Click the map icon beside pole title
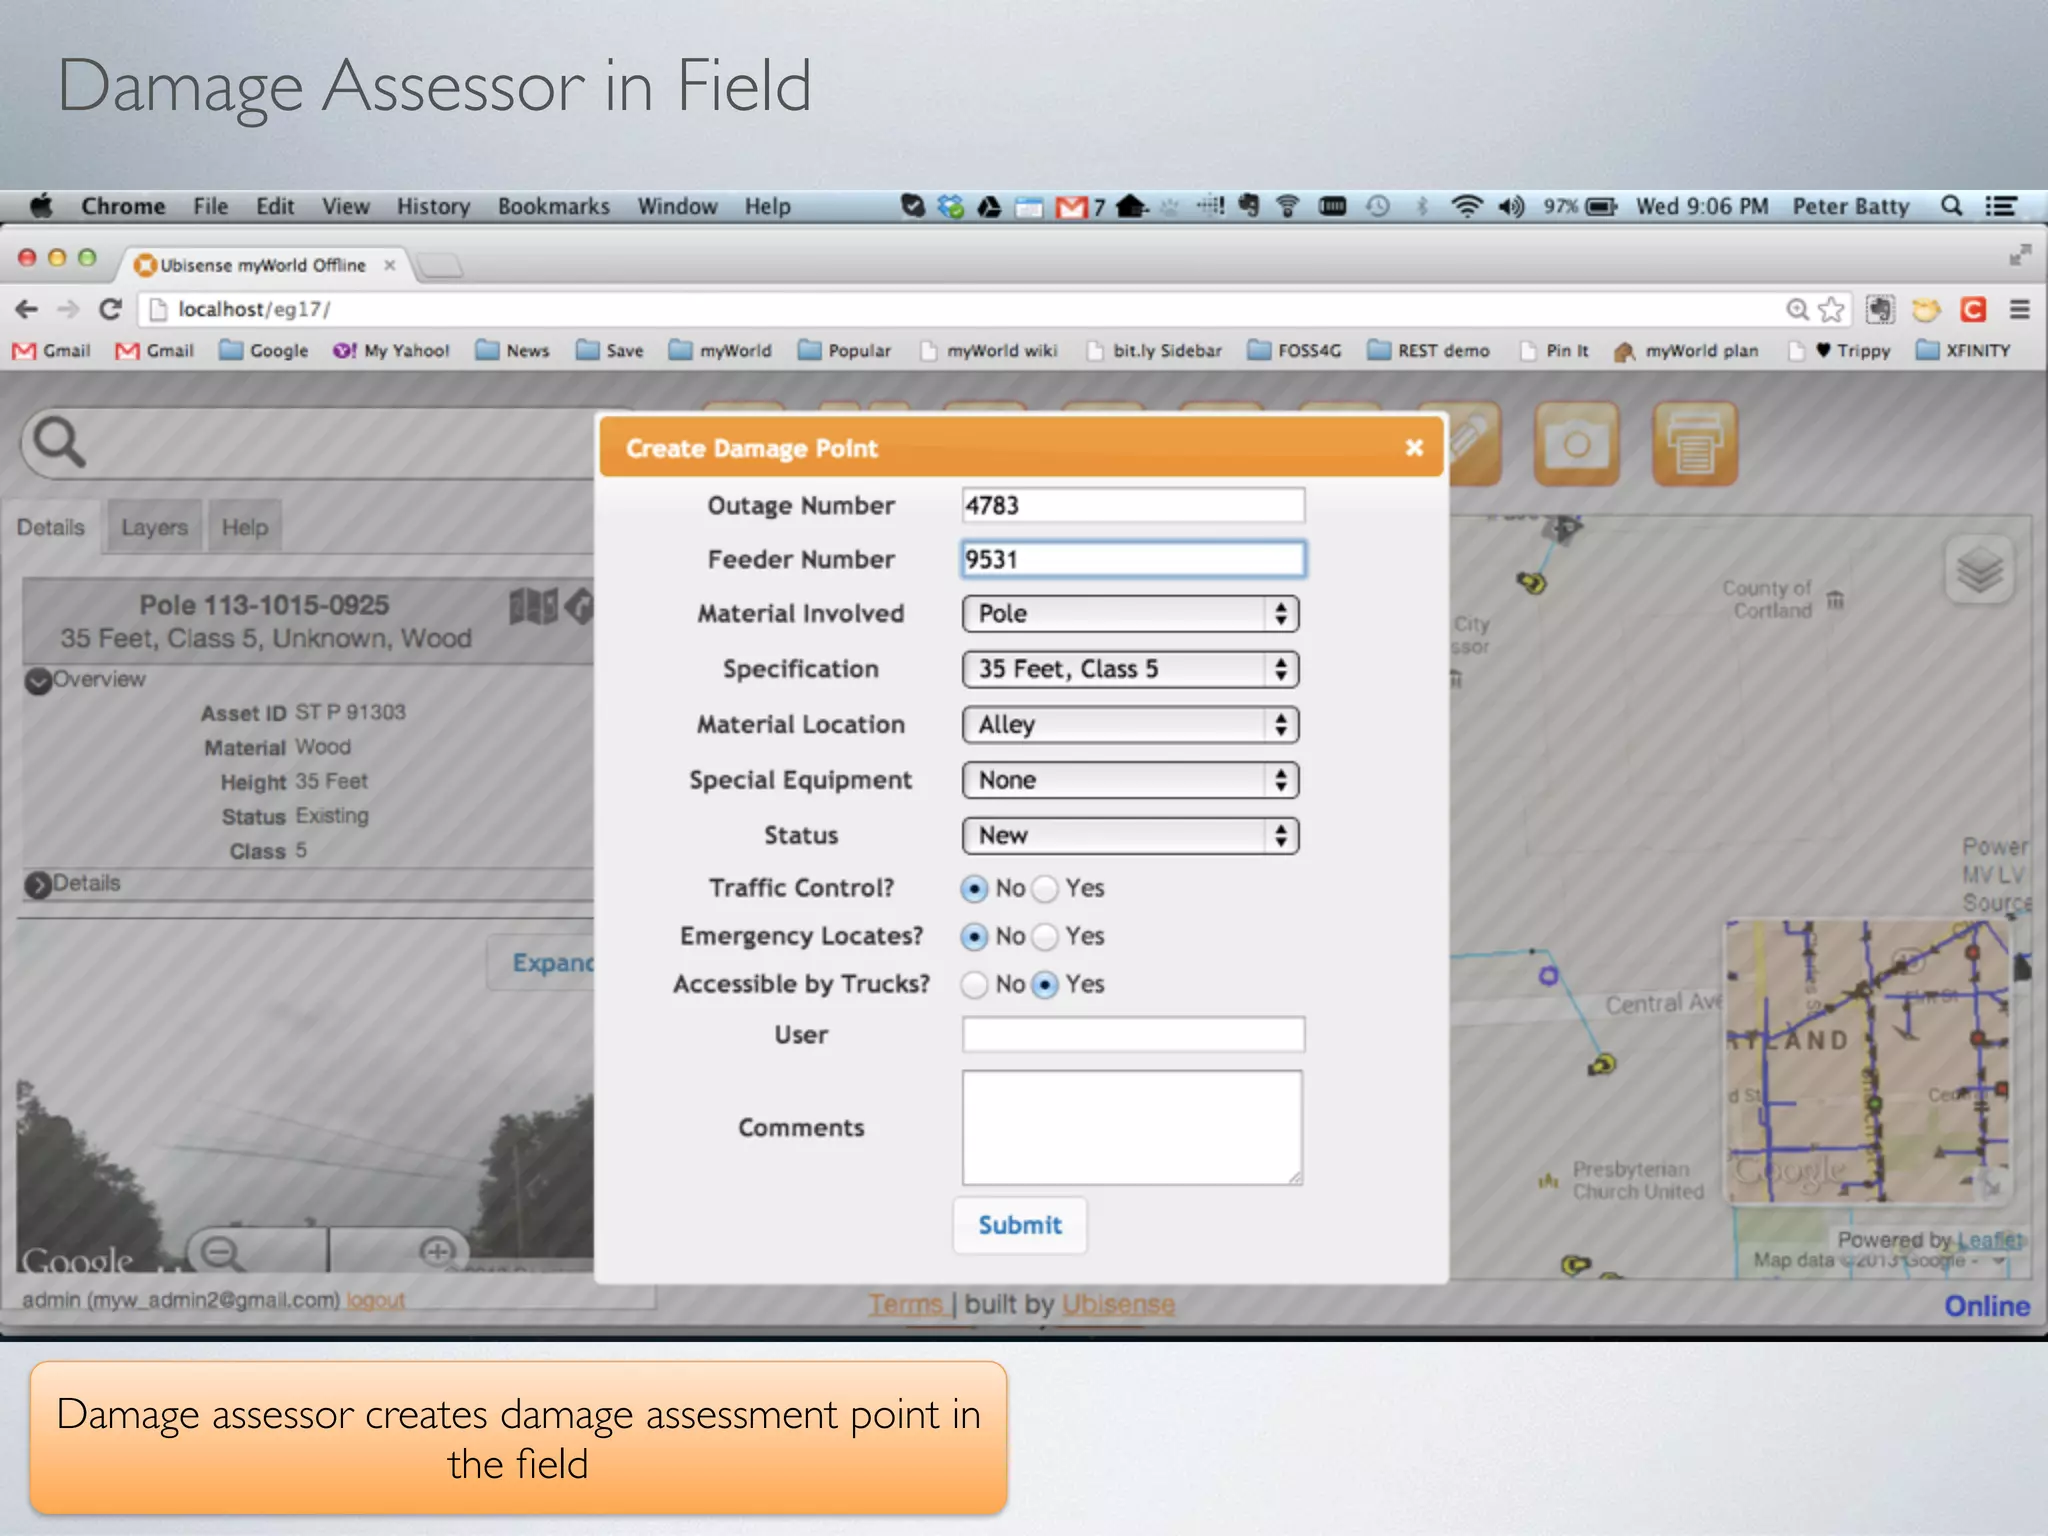This screenshot has width=2048, height=1536. pyautogui.click(x=533, y=606)
